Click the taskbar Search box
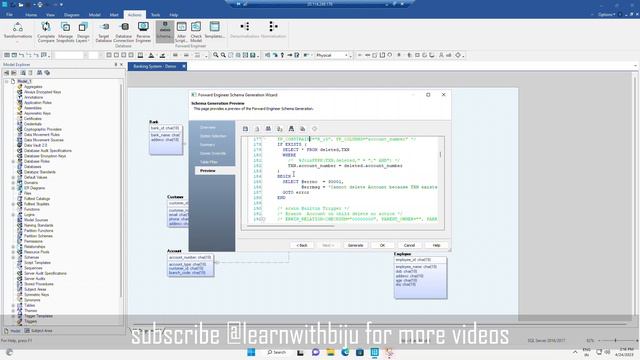The width and height of the screenshot is (640, 360). click(x=278, y=352)
